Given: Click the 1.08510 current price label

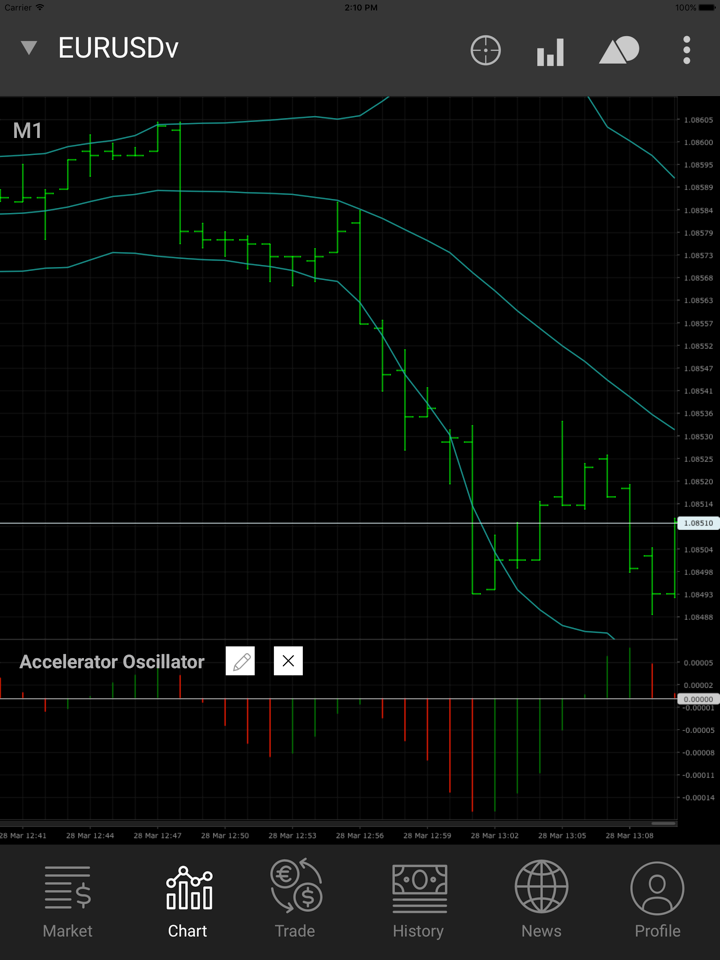Looking at the screenshot, I should tap(697, 523).
